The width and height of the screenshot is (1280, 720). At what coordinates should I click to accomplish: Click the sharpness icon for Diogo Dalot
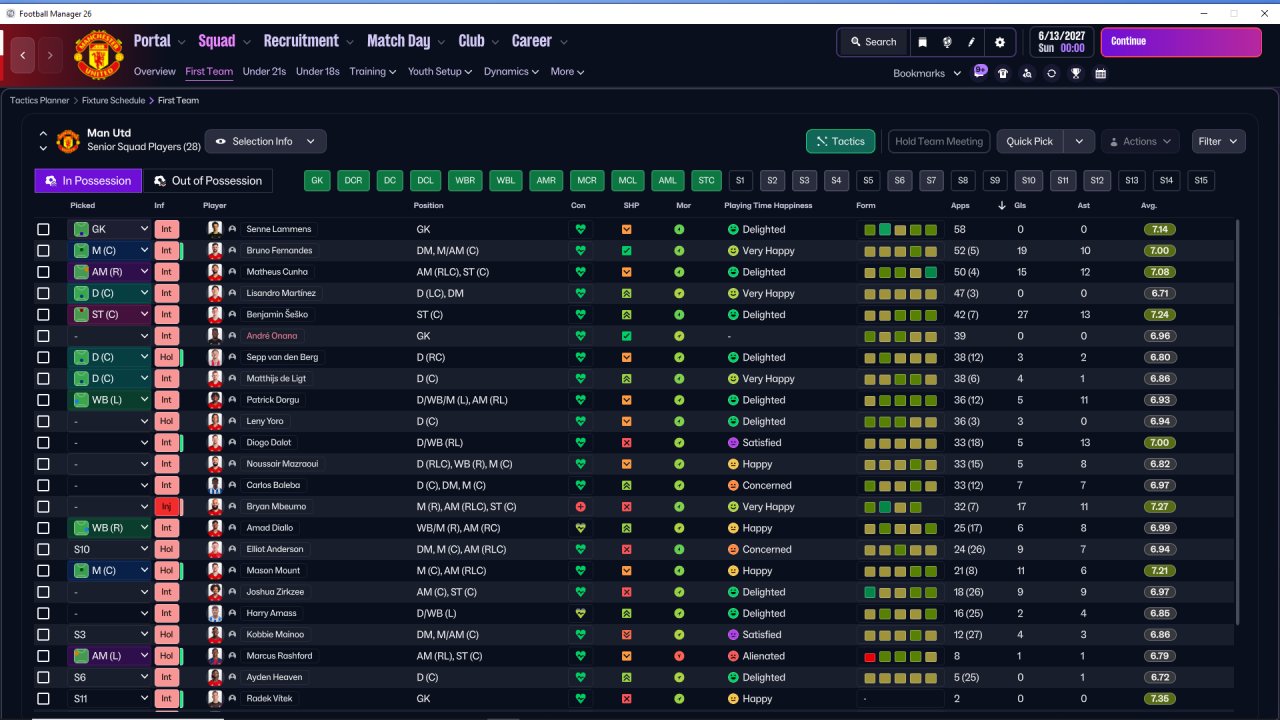[627, 443]
